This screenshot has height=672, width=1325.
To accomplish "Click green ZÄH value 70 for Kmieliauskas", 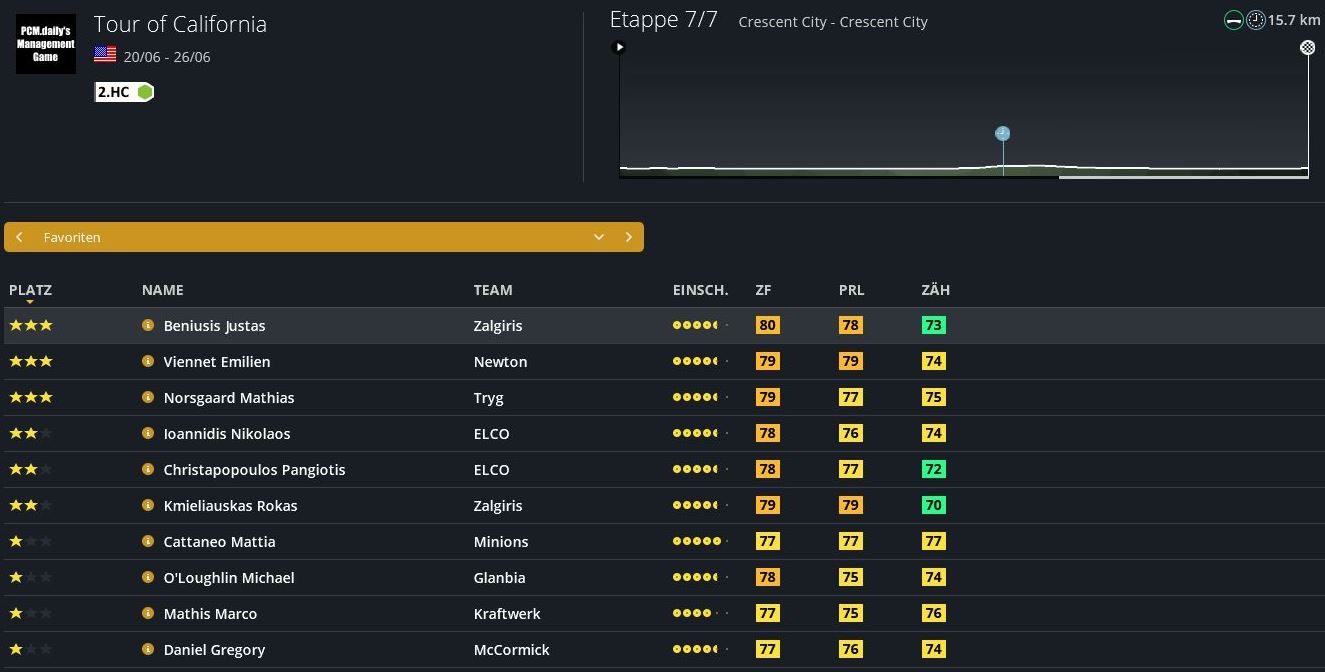I will 933,505.
